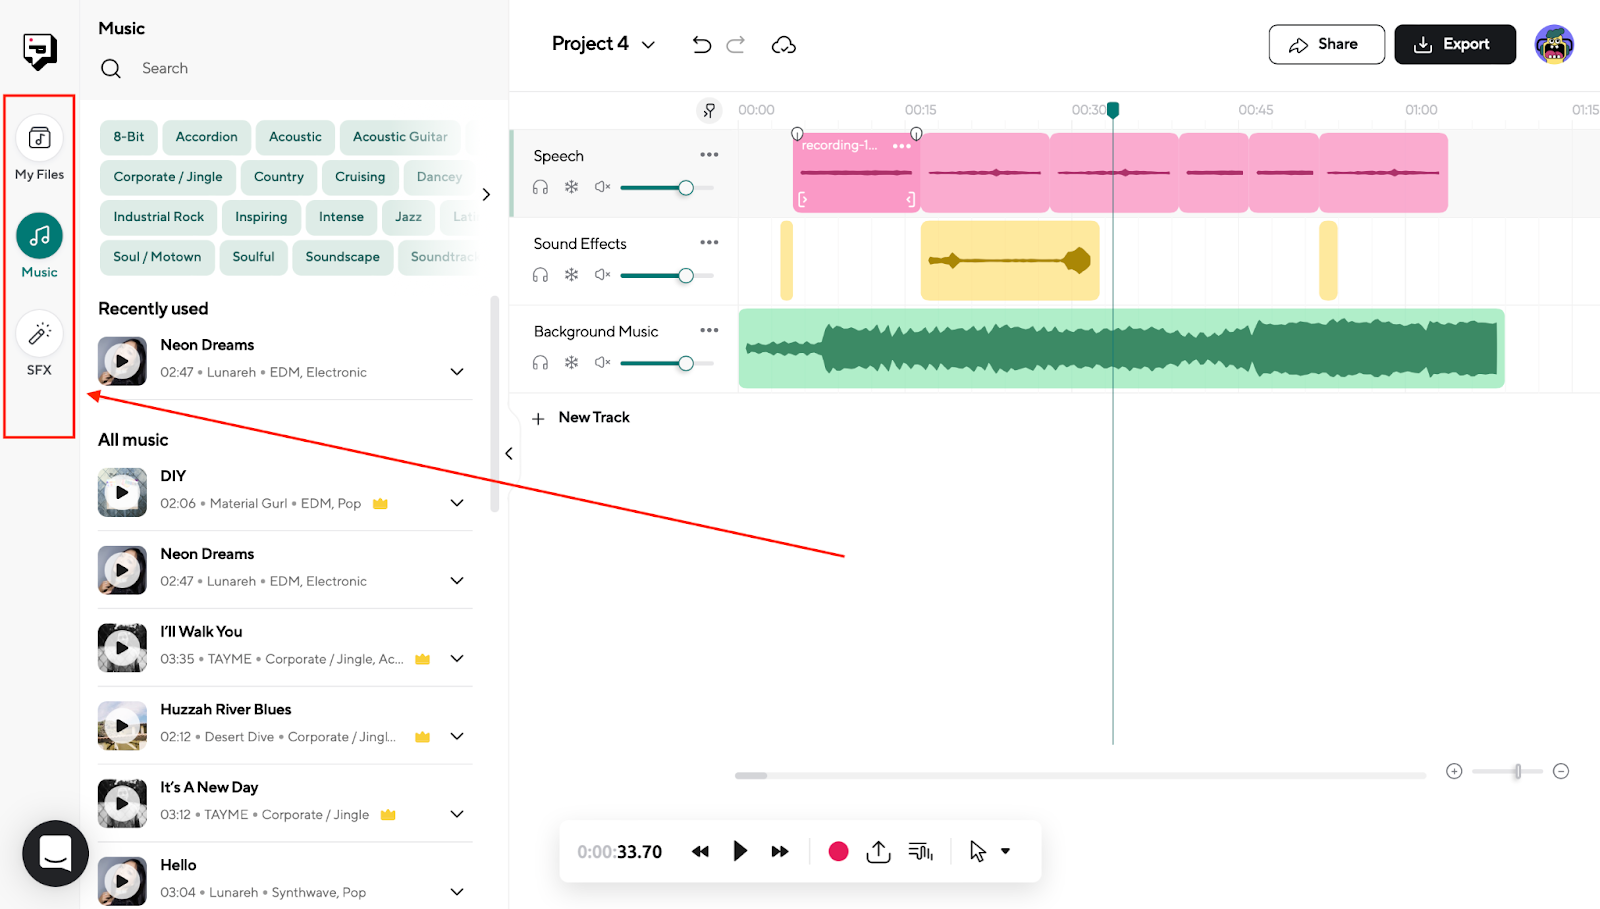Filter music by 8-Bit genre
The height and width of the screenshot is (909, 1600).
(129, 137)
